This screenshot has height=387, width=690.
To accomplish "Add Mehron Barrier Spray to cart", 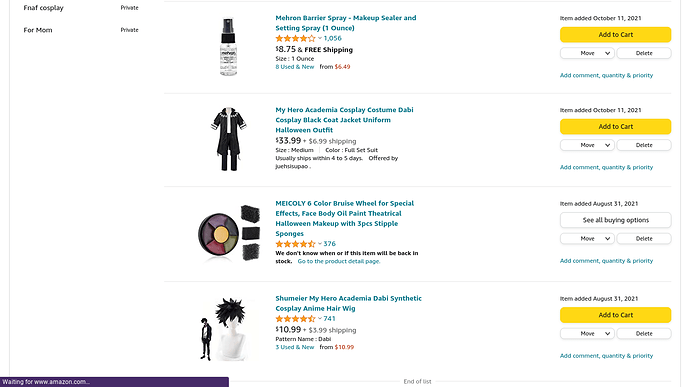I will (615, 35).
